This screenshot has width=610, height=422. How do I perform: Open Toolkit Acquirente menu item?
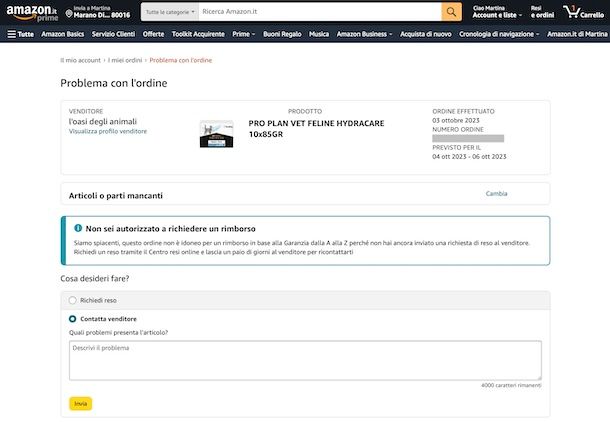tap(198, 34)
